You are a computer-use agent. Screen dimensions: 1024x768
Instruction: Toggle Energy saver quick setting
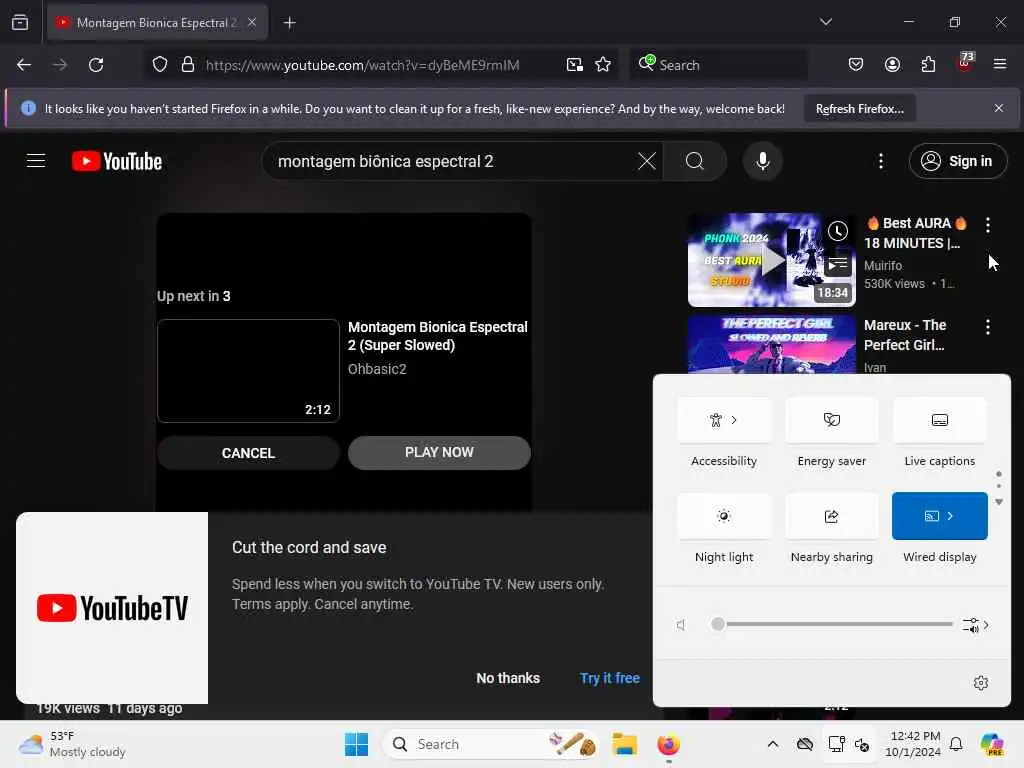click(831, 420)
